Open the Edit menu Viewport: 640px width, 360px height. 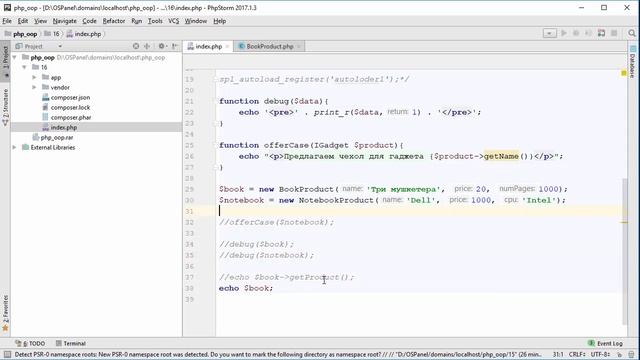tap(22, 21)
